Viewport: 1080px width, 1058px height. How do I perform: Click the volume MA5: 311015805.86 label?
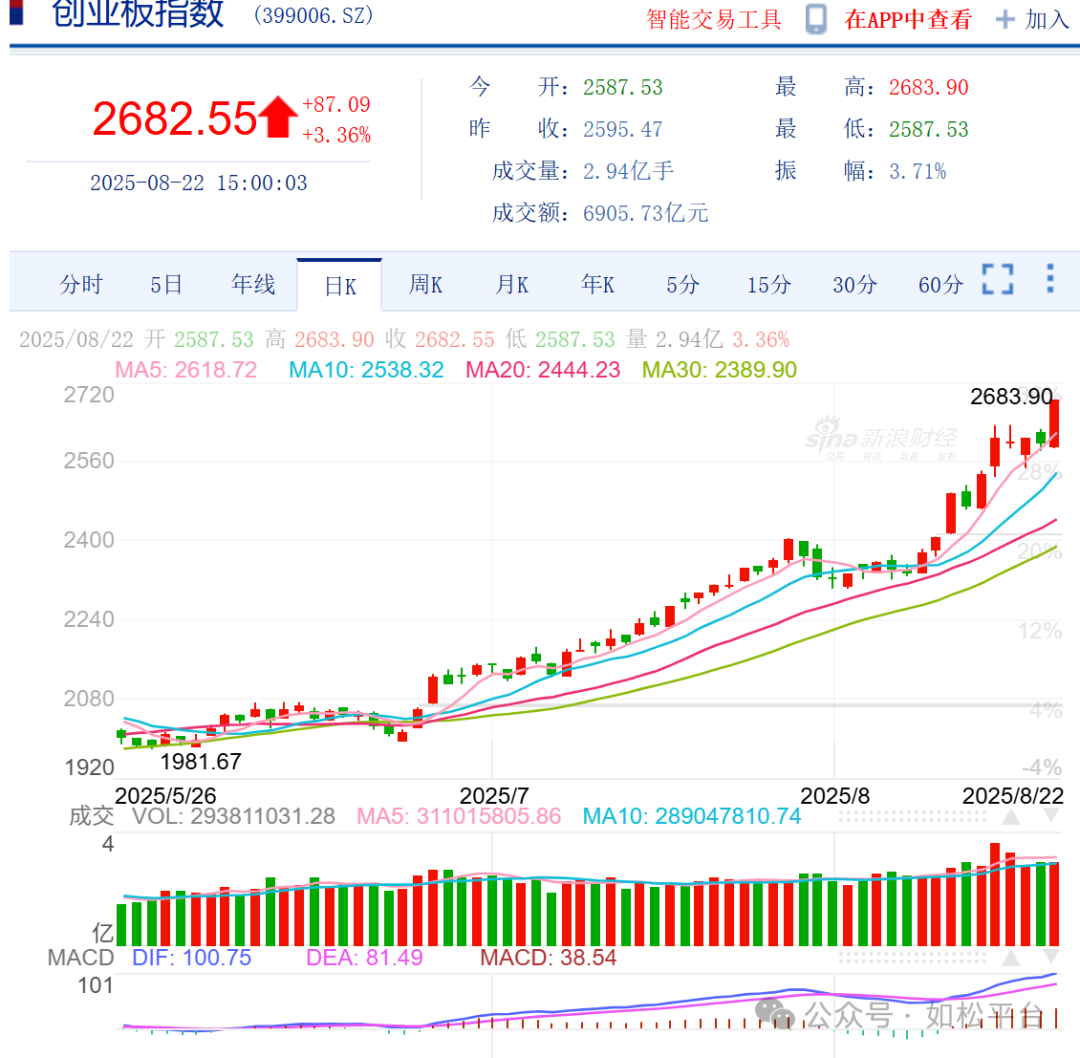click(459, 816)
